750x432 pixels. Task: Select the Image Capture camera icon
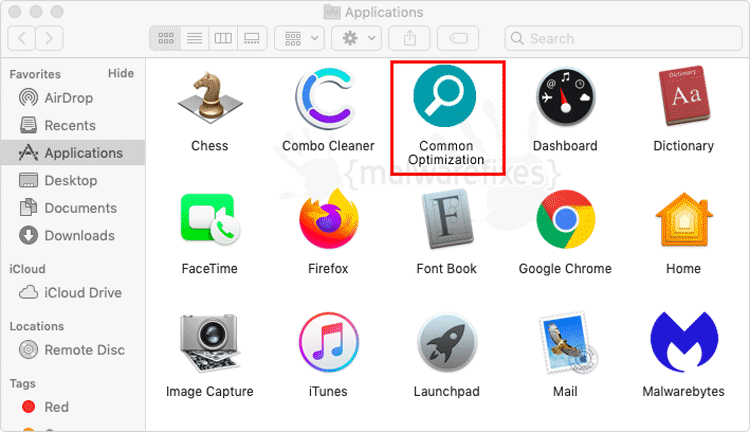(x=209, y=343)
